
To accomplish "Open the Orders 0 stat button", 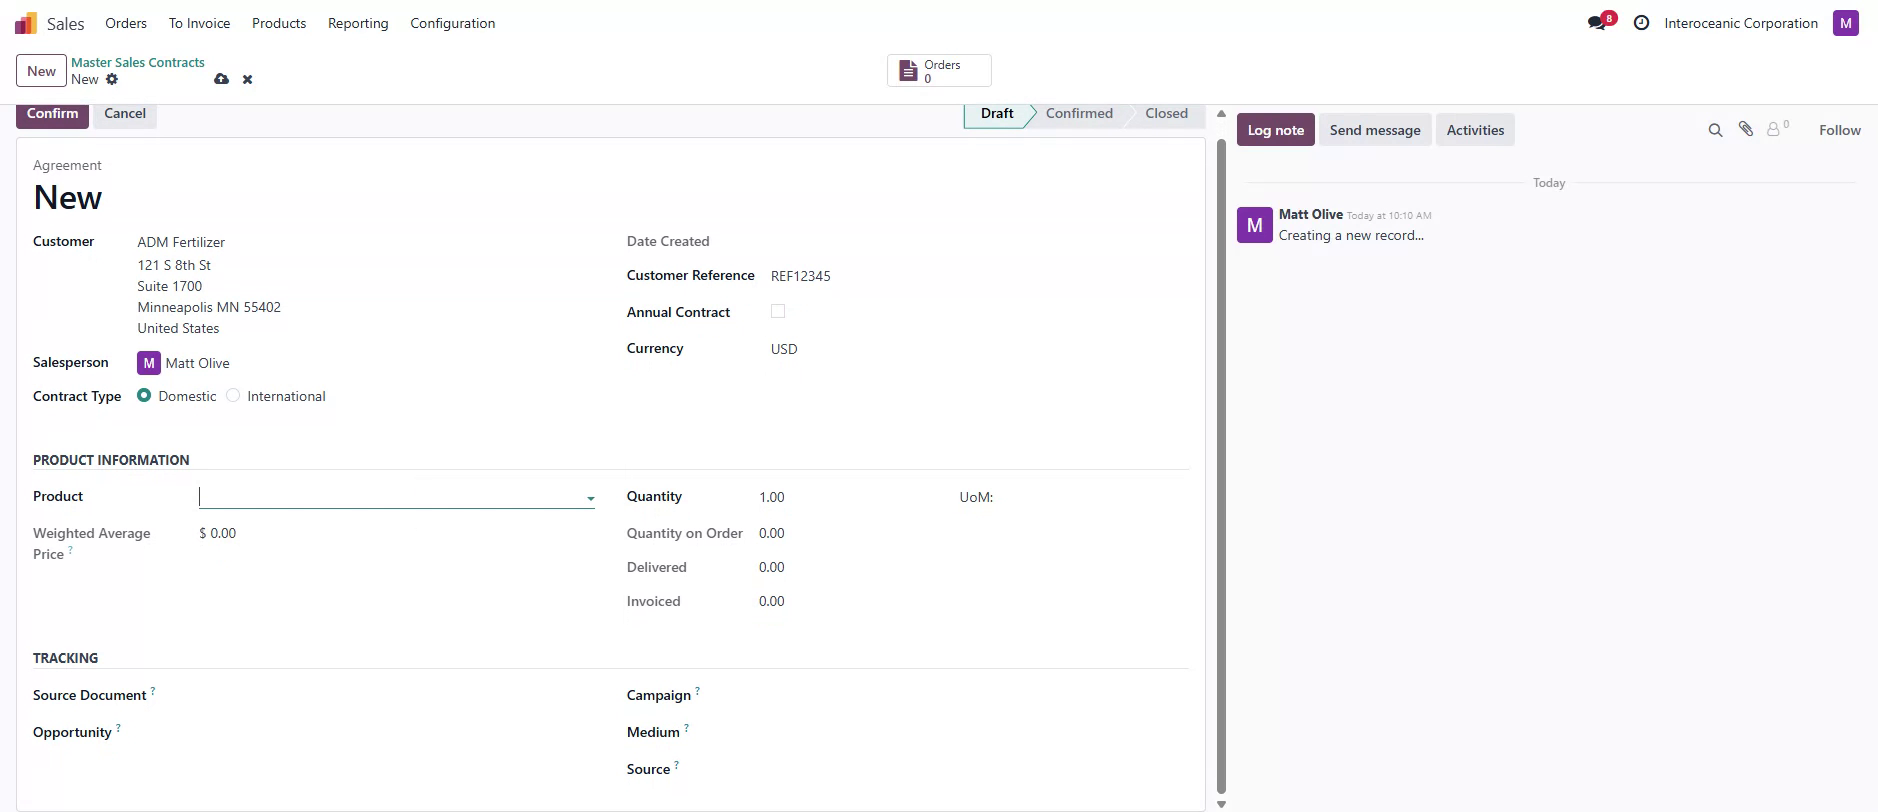I will (x=939, y=71).
